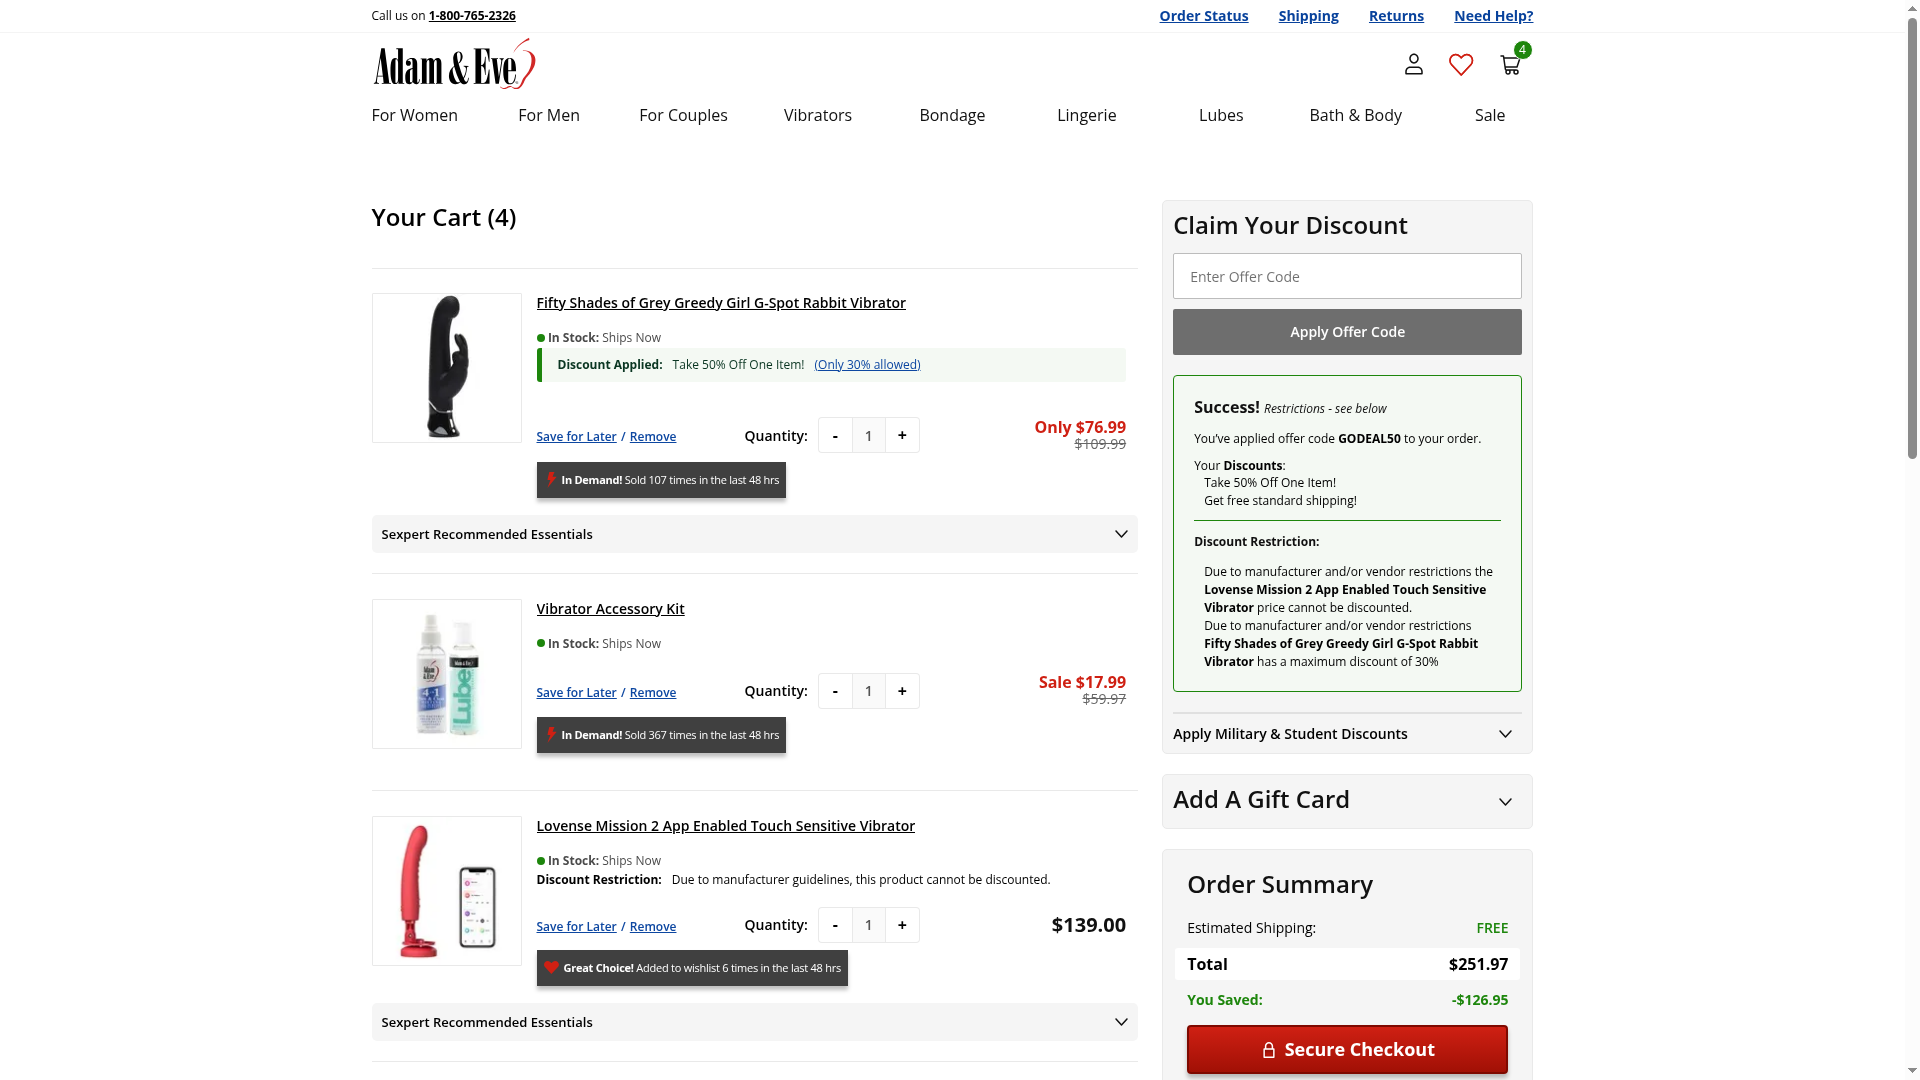Decrease Vibrator Accessory Kit quantity
The width and height of the screenshot is (1920, 1080).
coord(835,691)
